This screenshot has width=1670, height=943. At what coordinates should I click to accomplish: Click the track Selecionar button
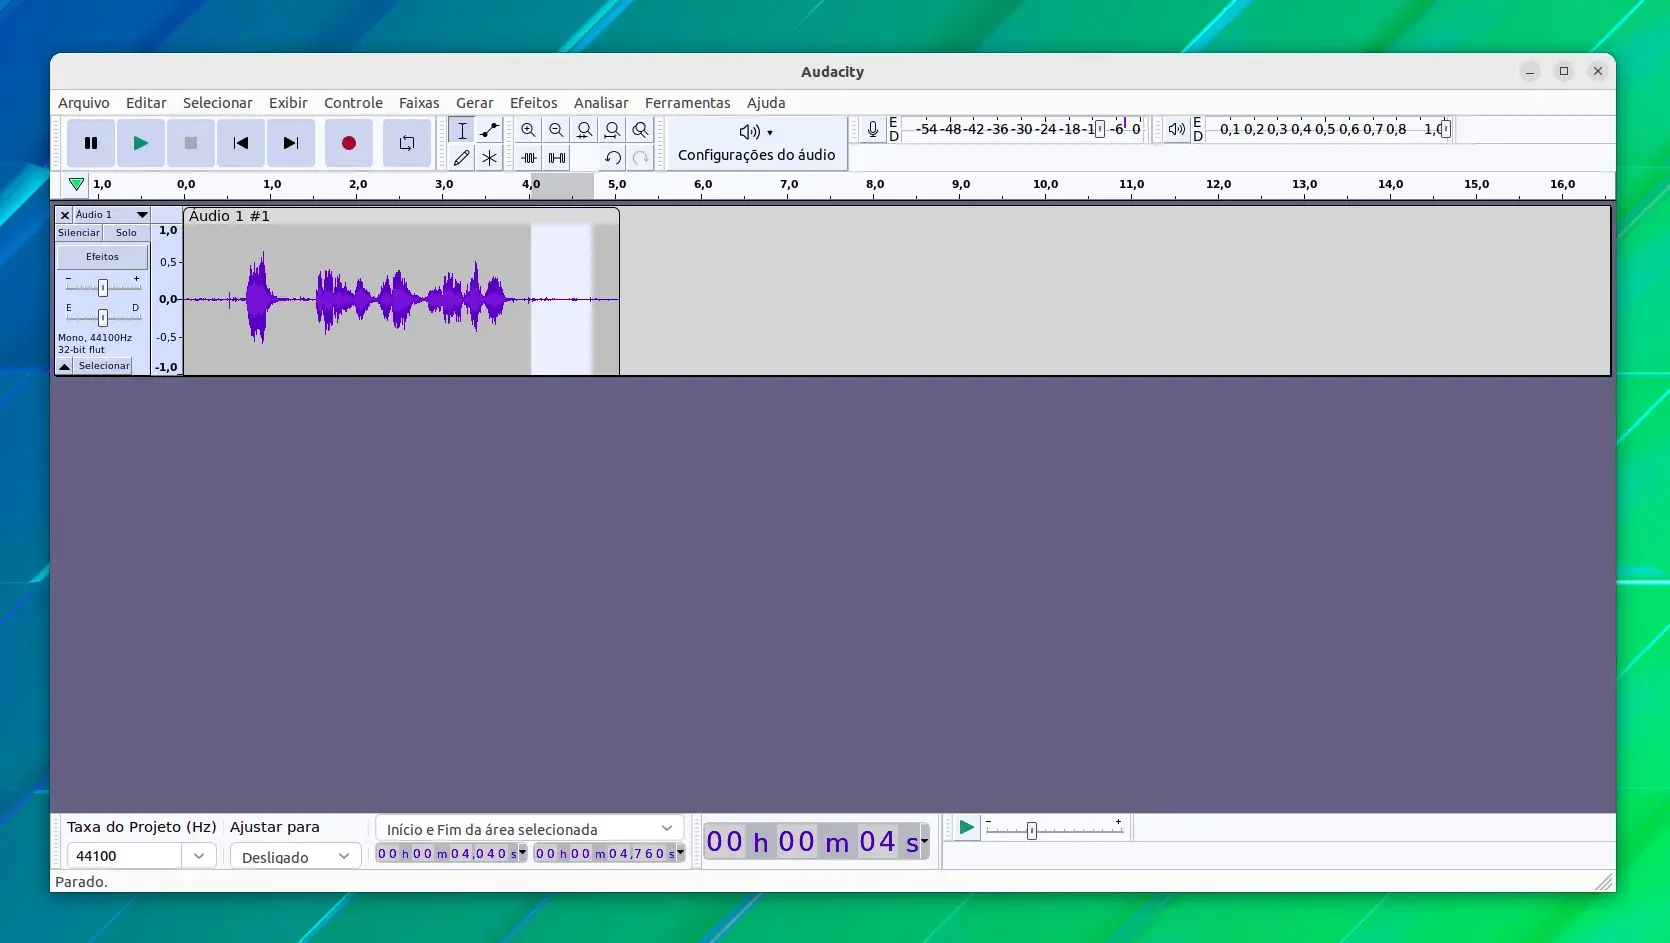tap(104, 366)
